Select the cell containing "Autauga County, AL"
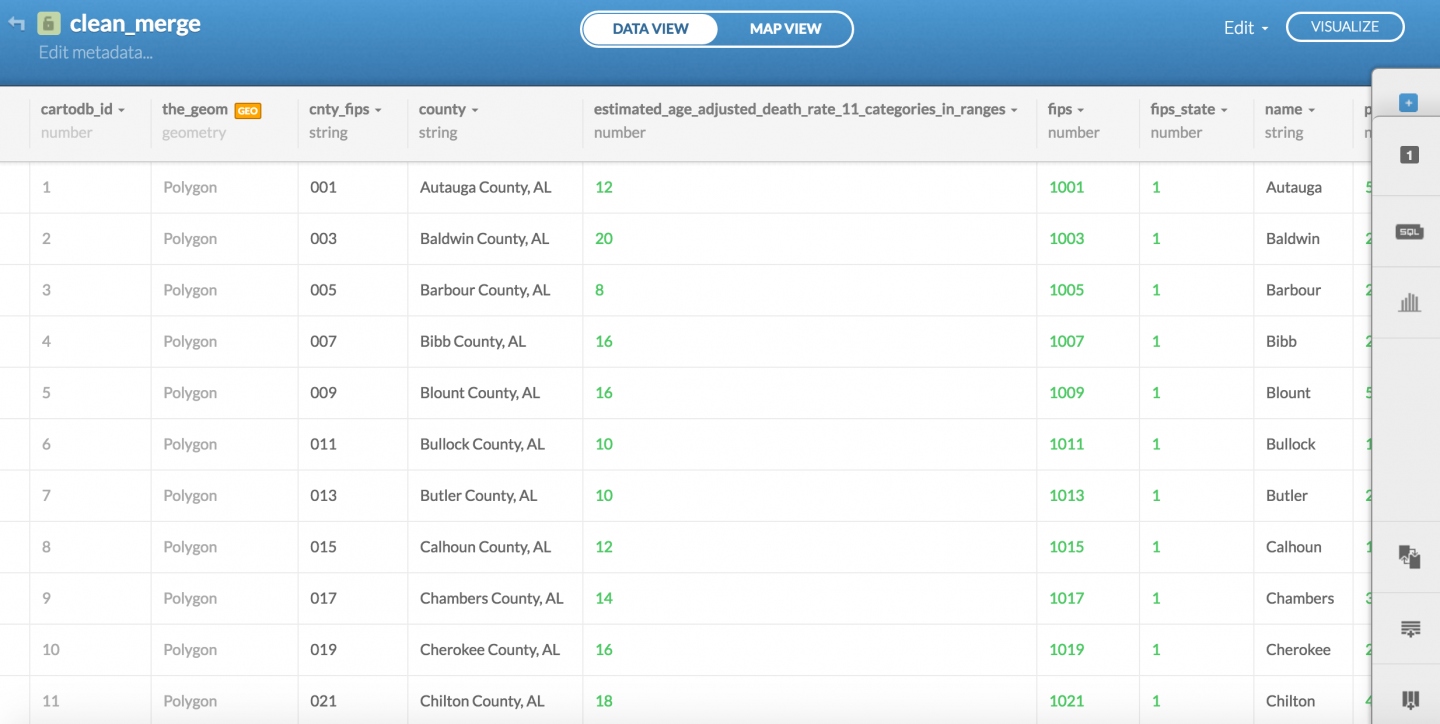The image size is (1440, 724). [x=483, y=187]
